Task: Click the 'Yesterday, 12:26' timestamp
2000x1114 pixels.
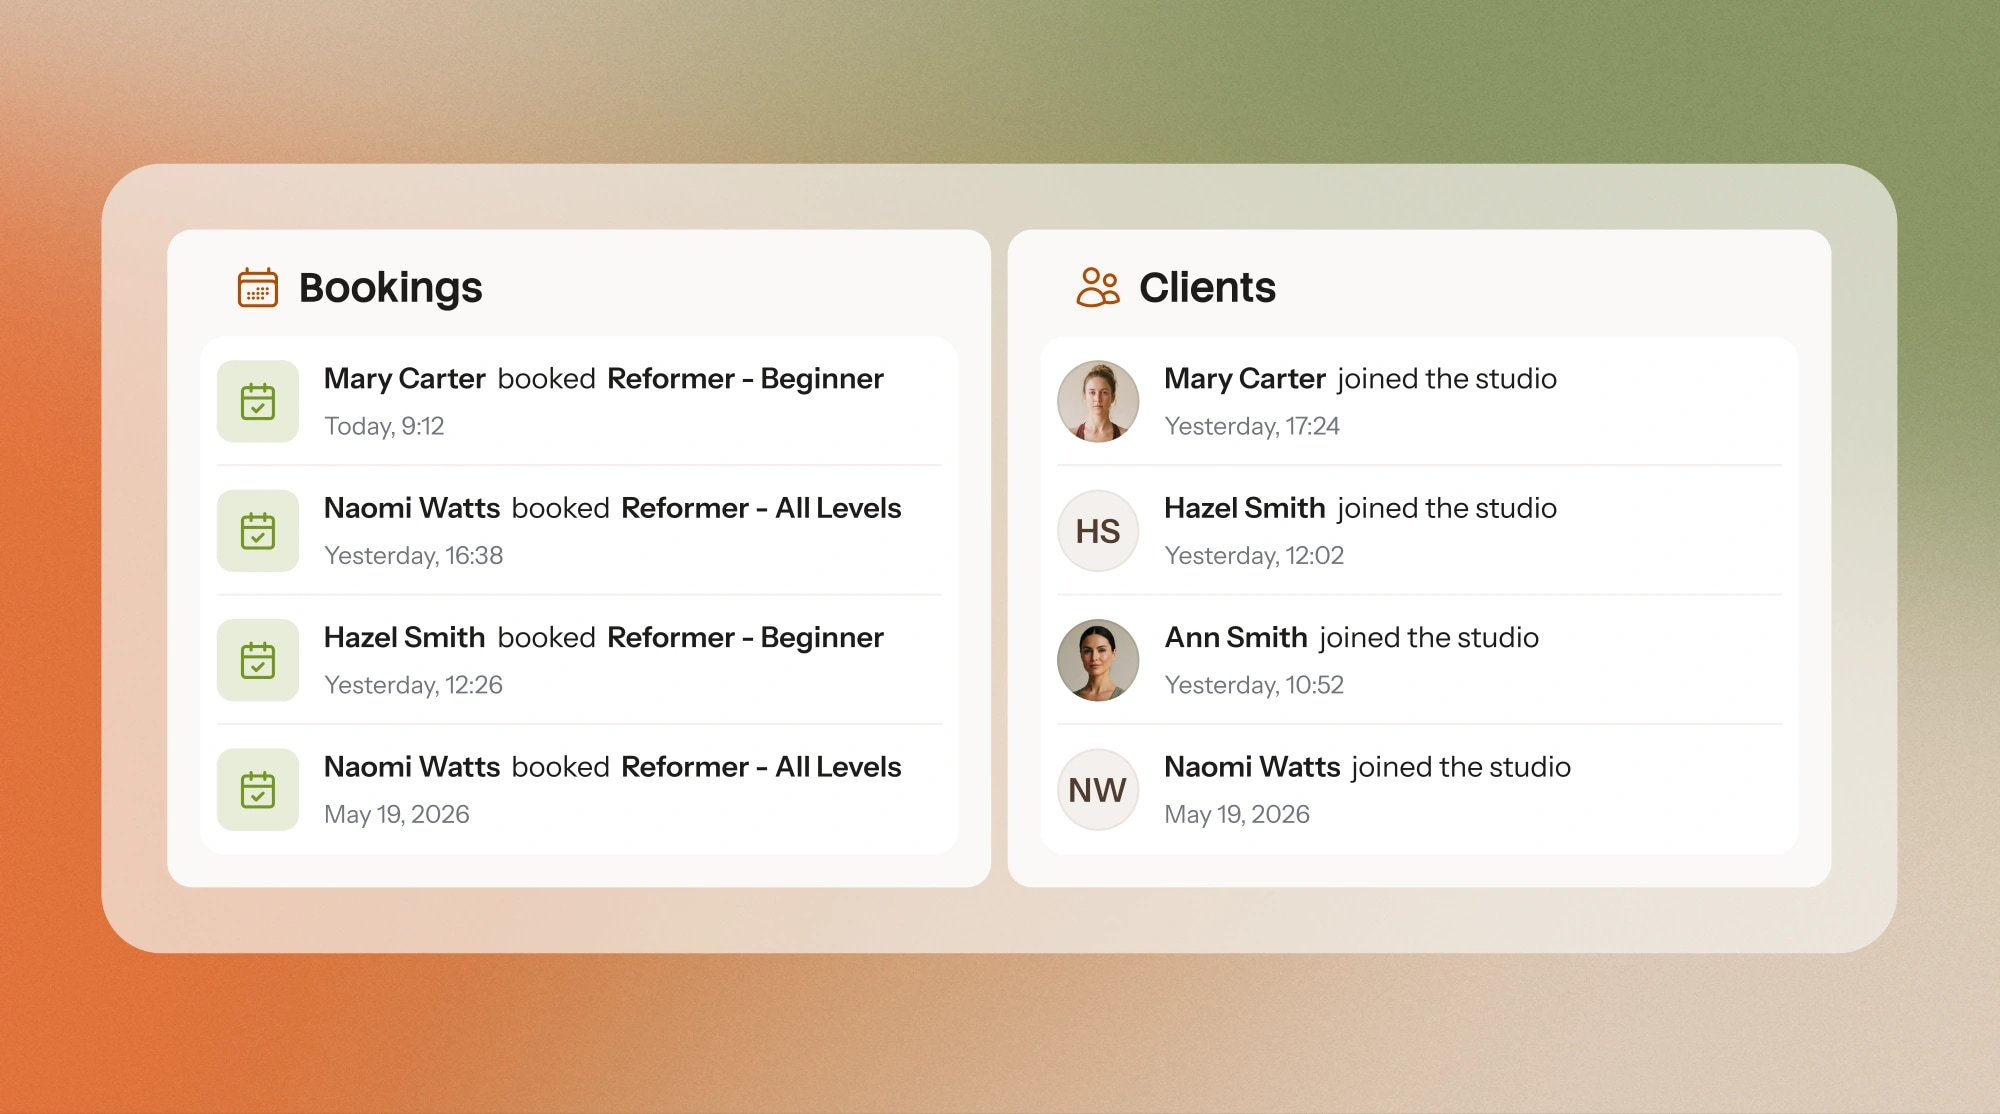Action: tap(413, 685)
